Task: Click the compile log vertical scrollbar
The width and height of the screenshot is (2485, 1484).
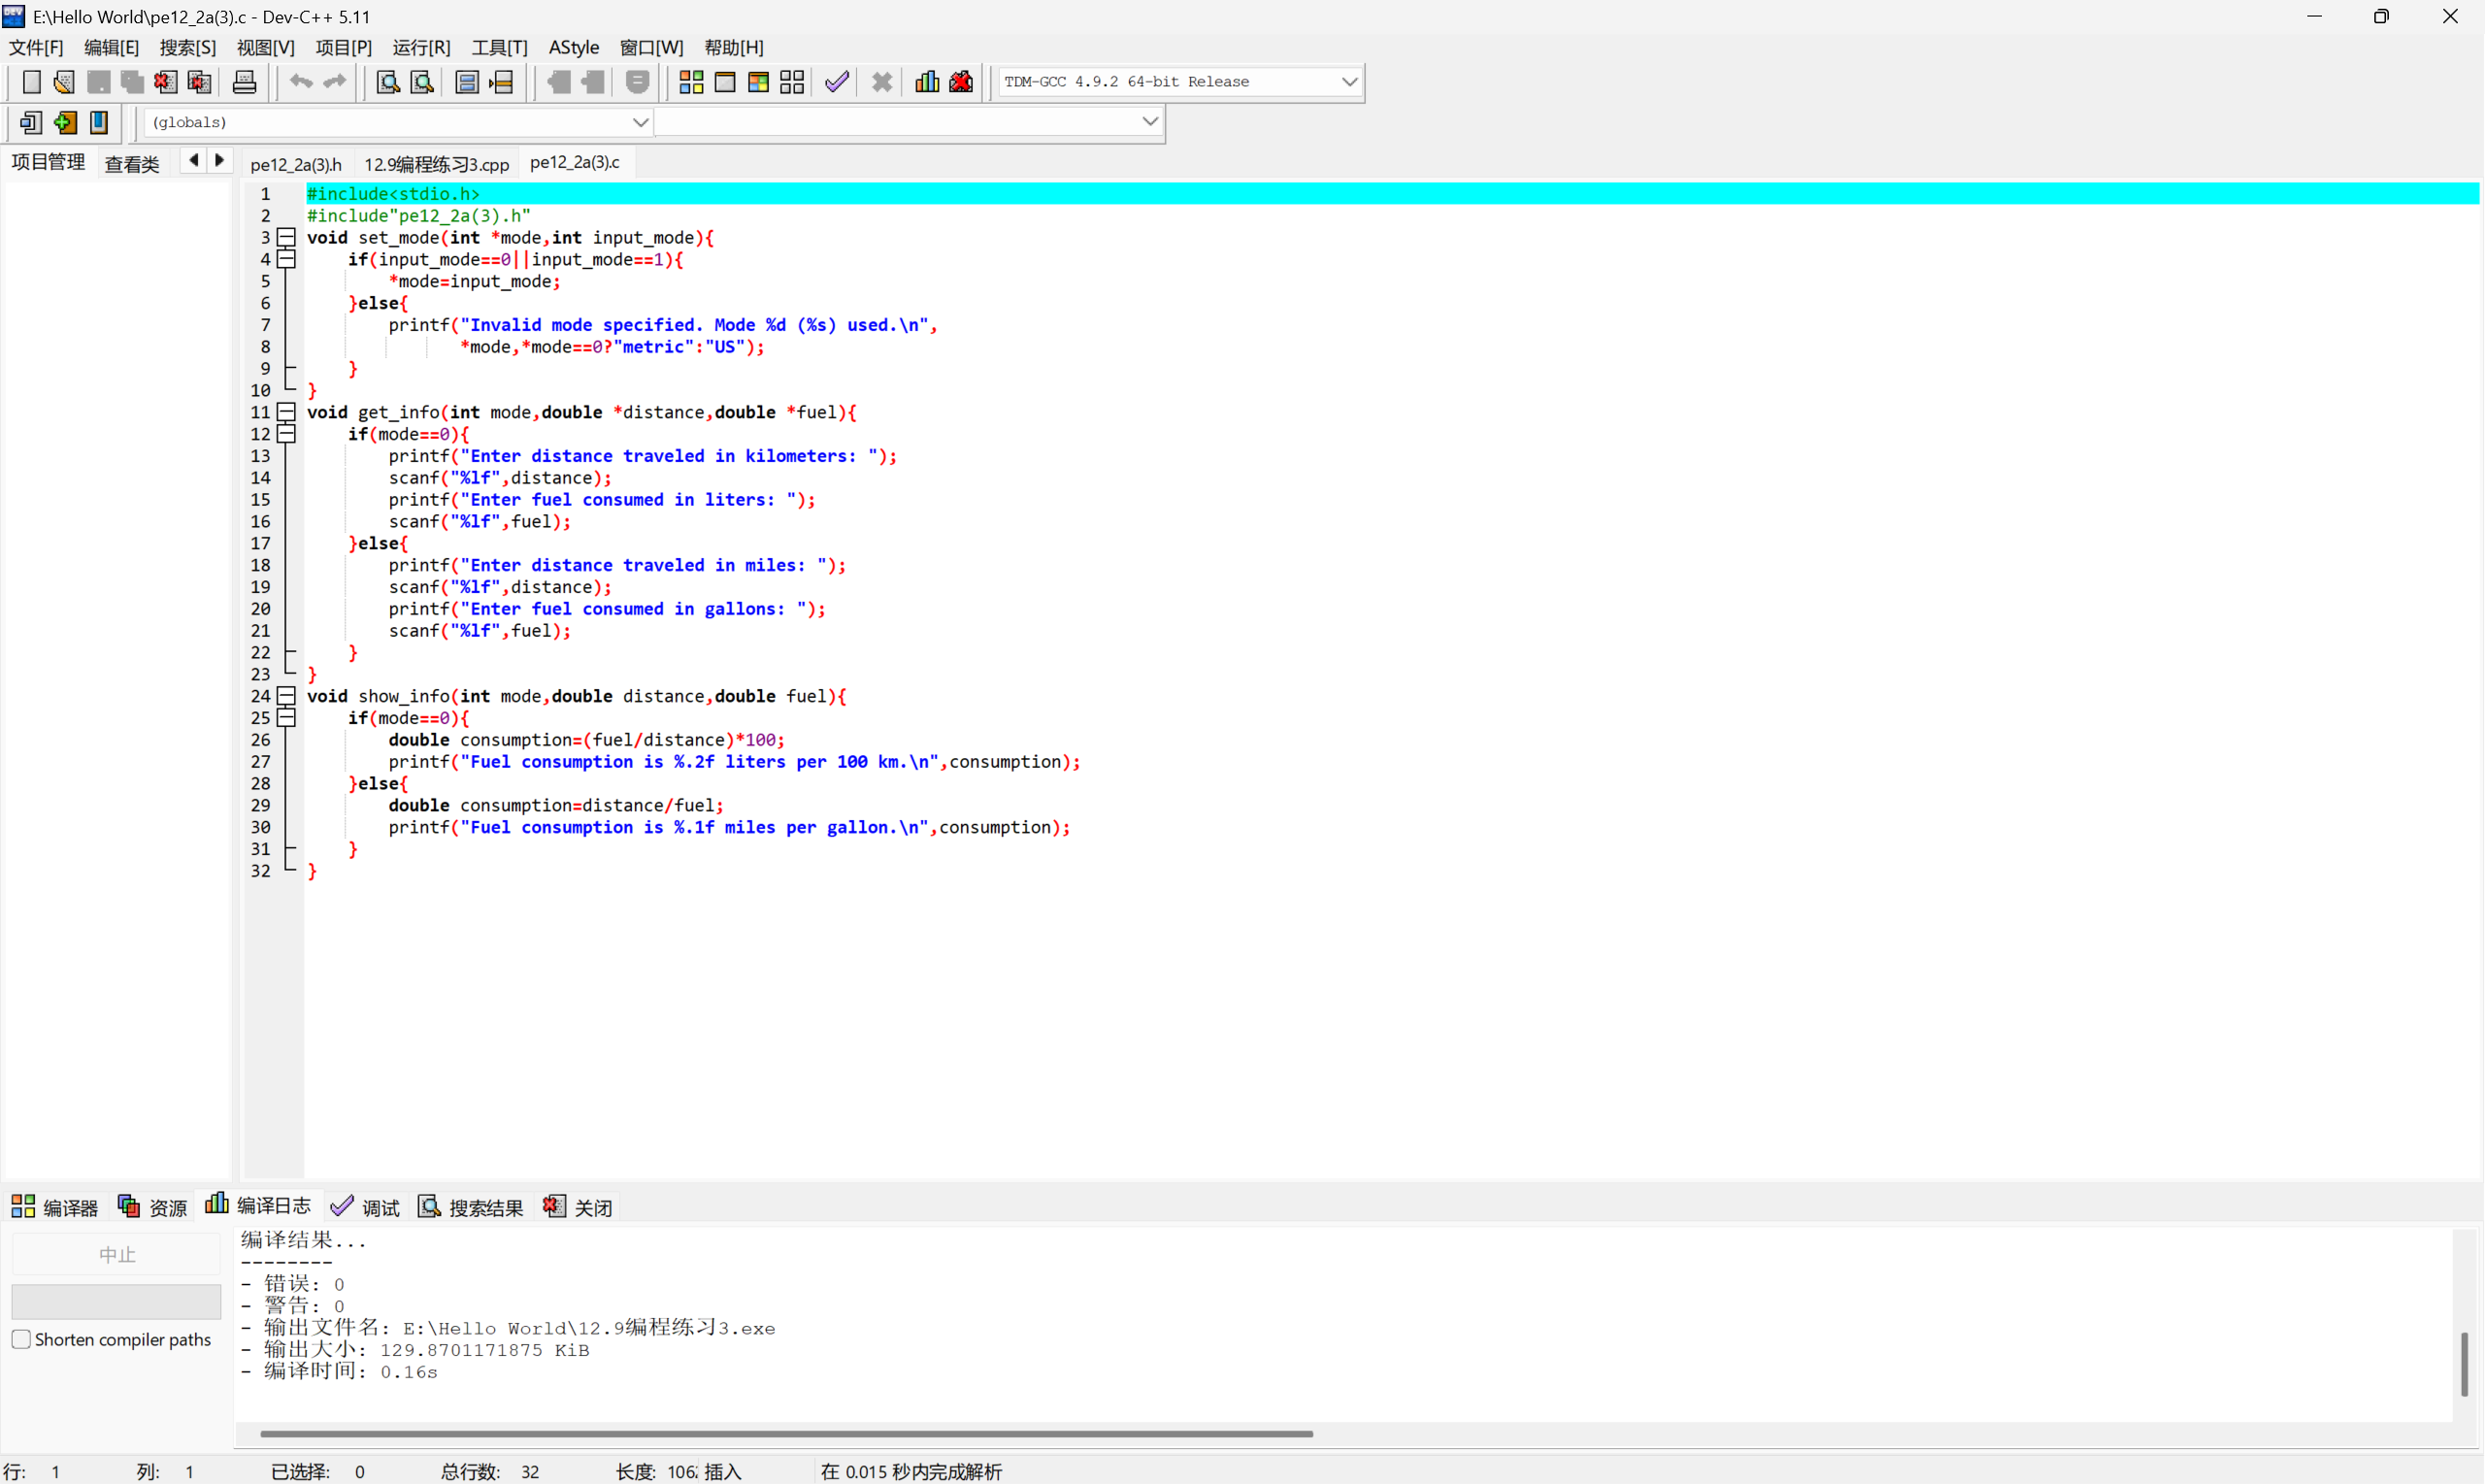Action: (2464, 1363)
